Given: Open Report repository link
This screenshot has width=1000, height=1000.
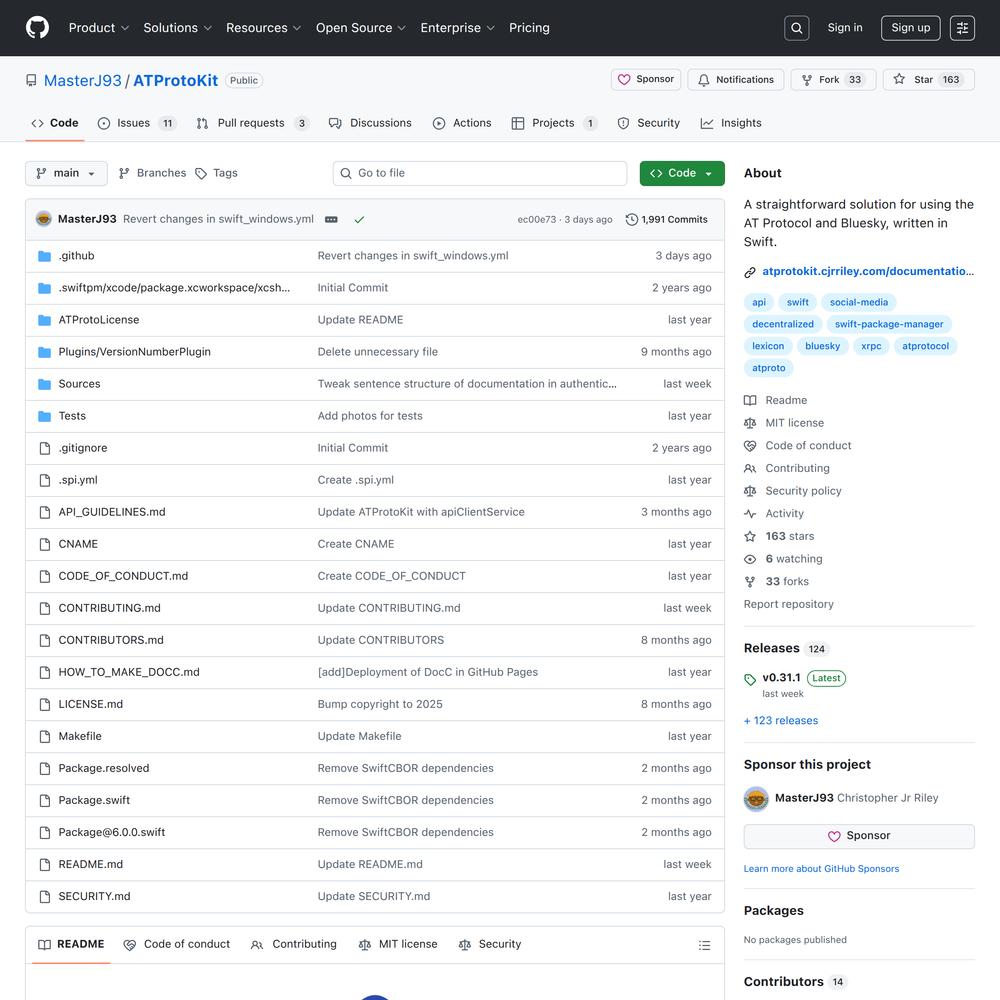Looking at the screenshot, I should click(x=788, y=604).
